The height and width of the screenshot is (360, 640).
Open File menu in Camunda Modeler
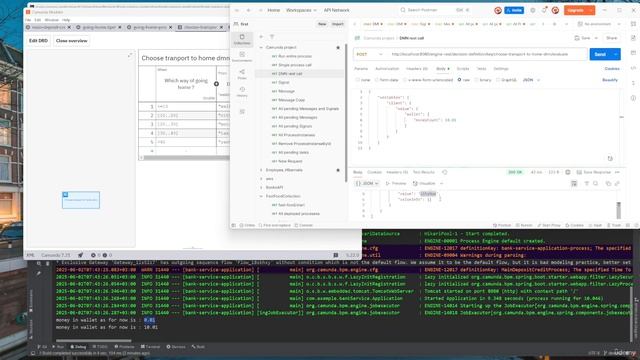[x=28, y=20]
